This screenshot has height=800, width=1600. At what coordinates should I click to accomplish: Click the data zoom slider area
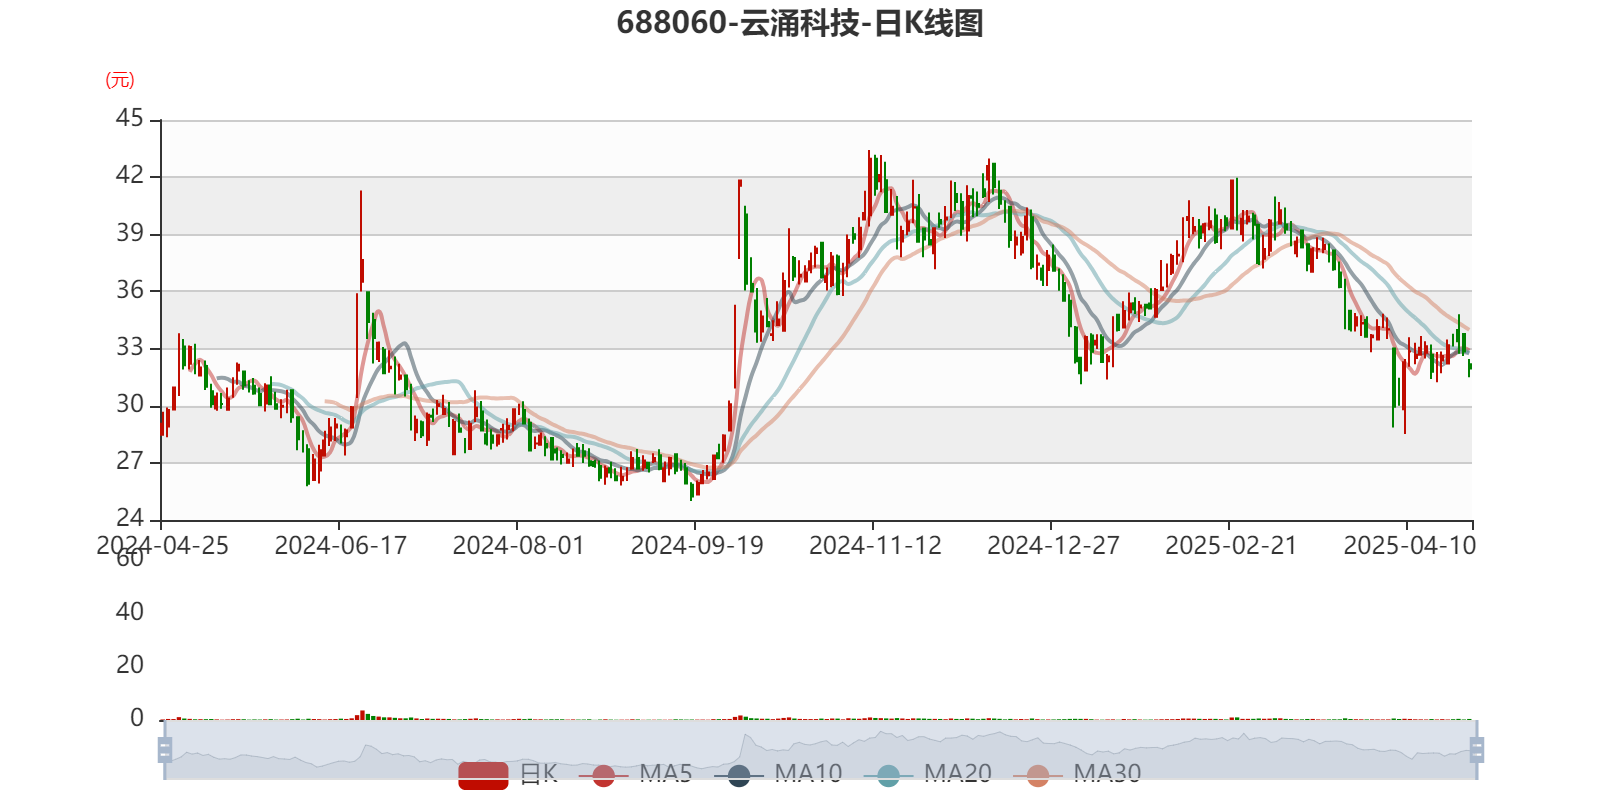[820, 750]
